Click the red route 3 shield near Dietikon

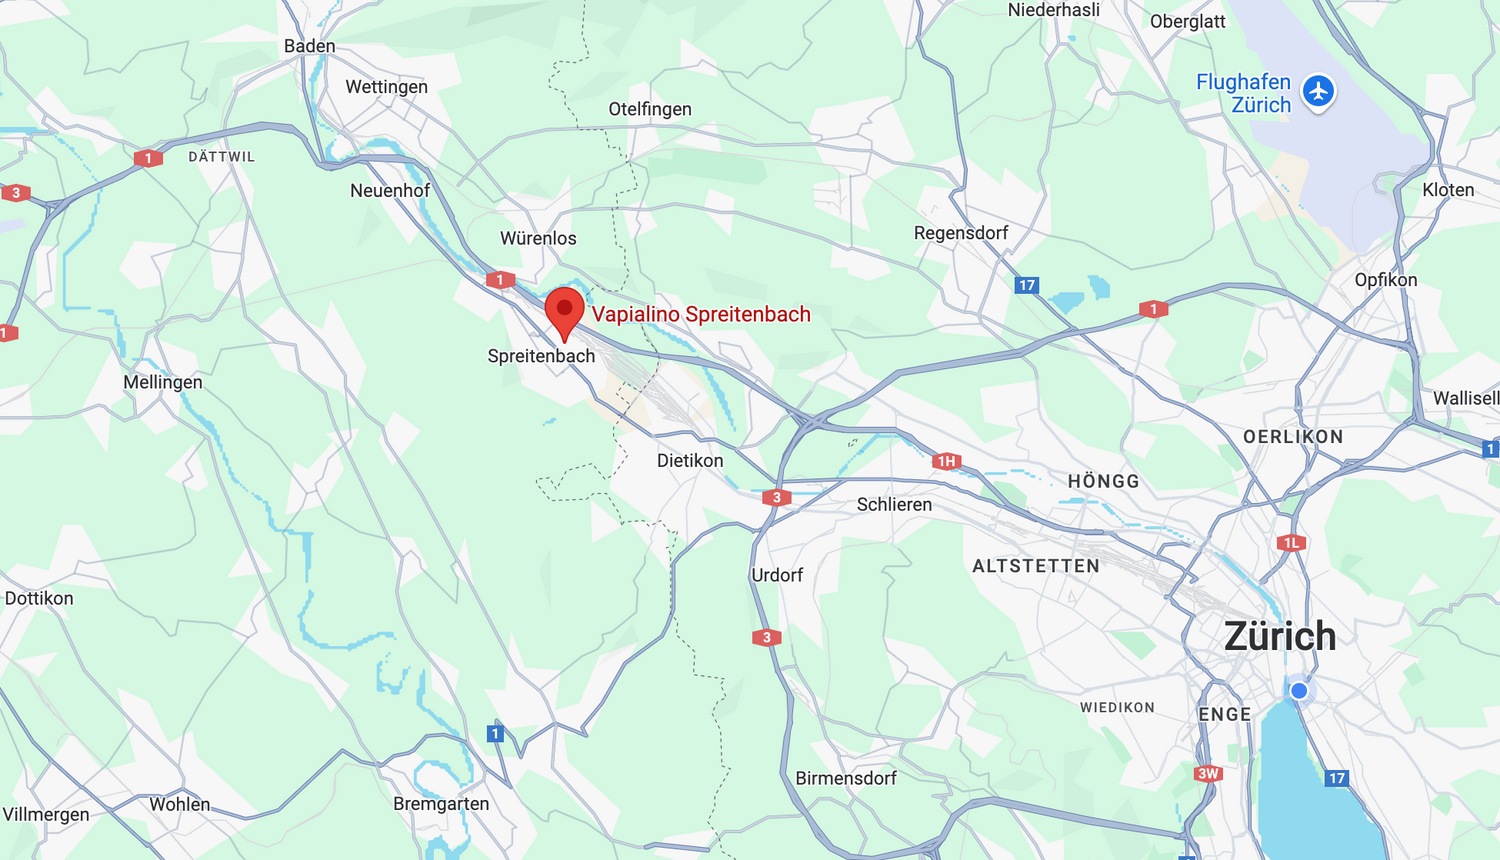[x=777, y=497]
